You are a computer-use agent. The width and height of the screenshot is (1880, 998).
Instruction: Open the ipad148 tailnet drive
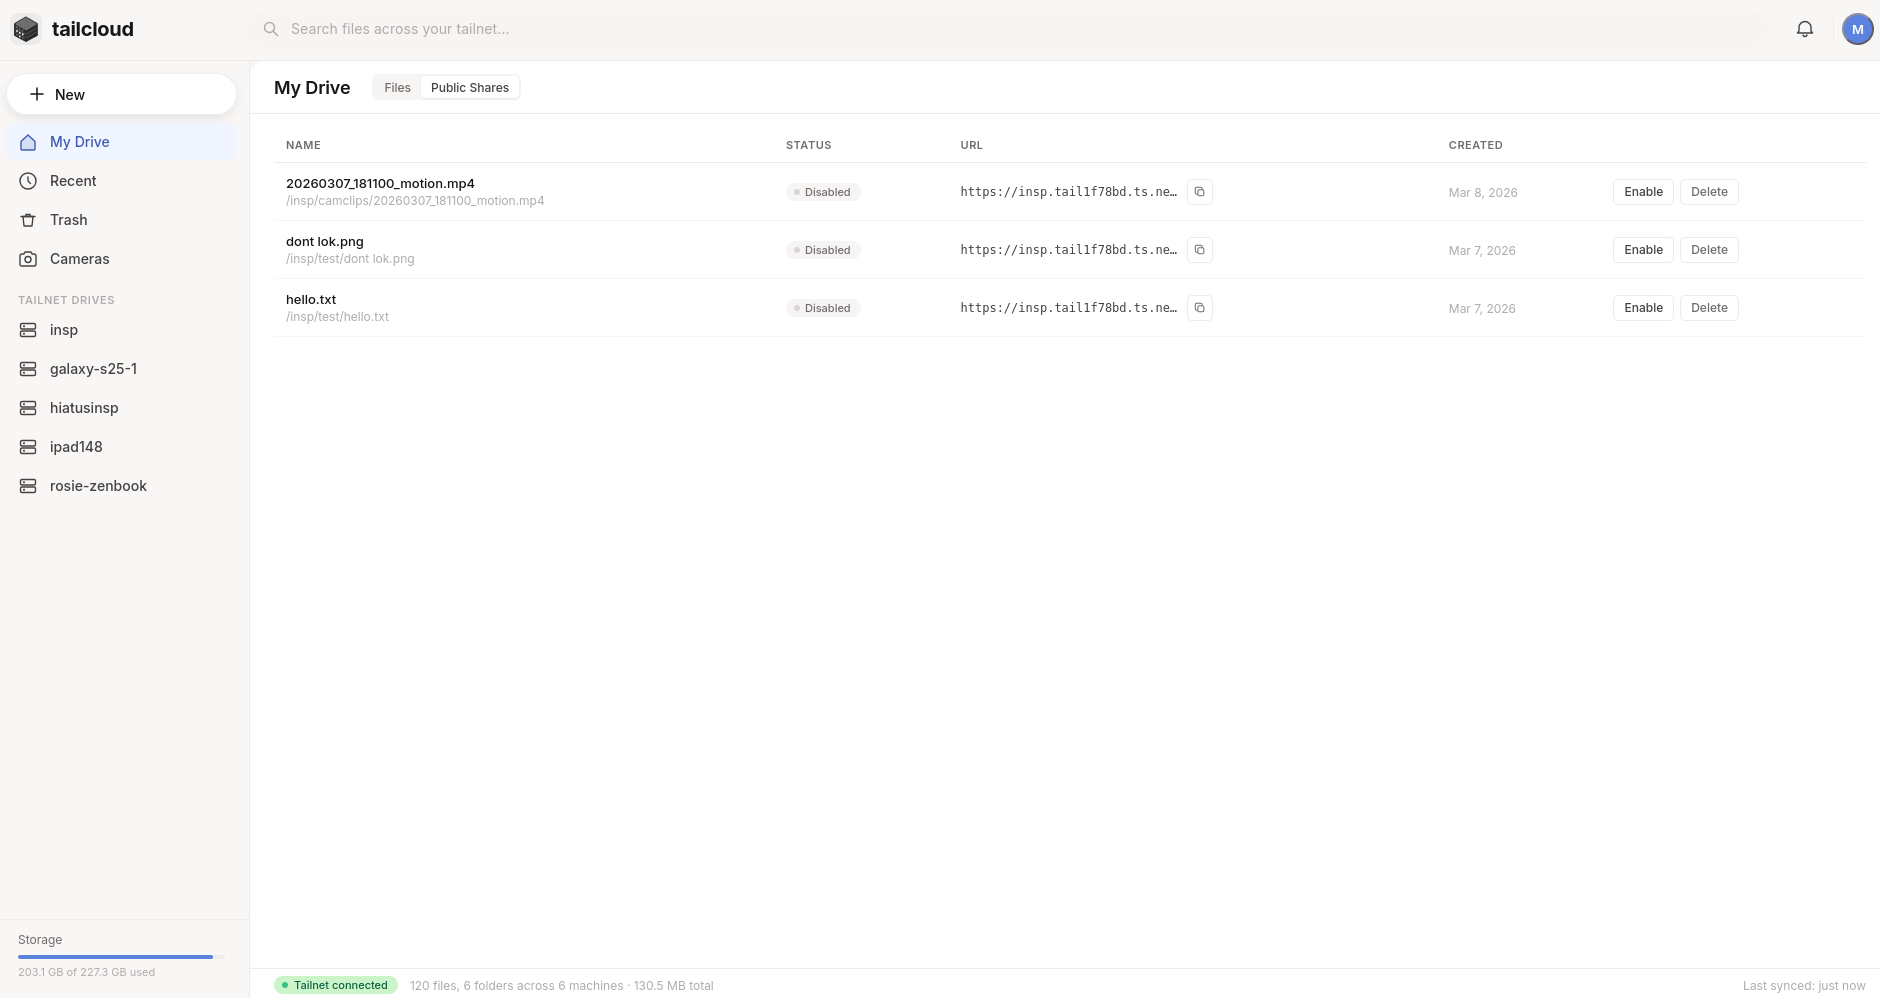coord(122,447)
